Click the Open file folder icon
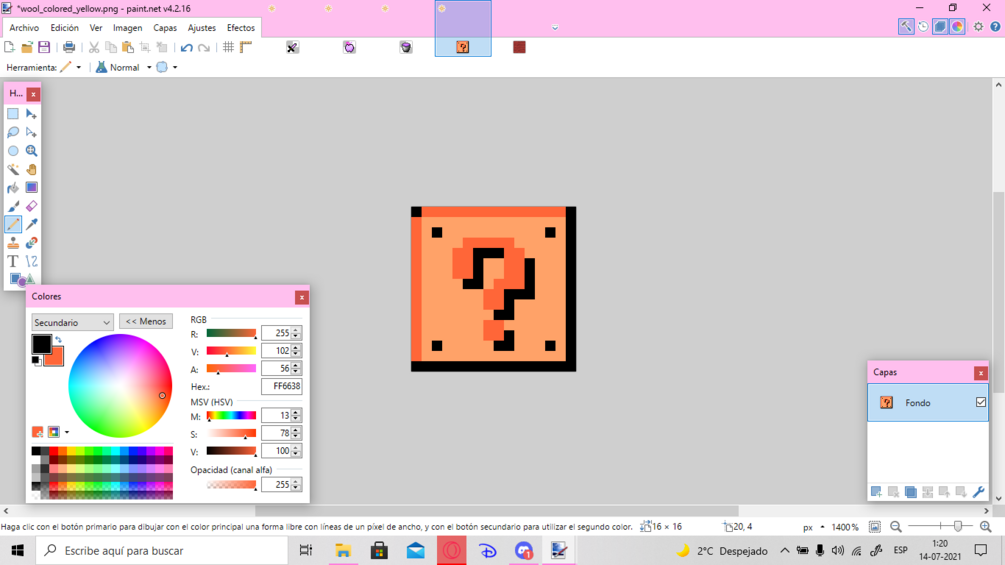 point(27,47)
